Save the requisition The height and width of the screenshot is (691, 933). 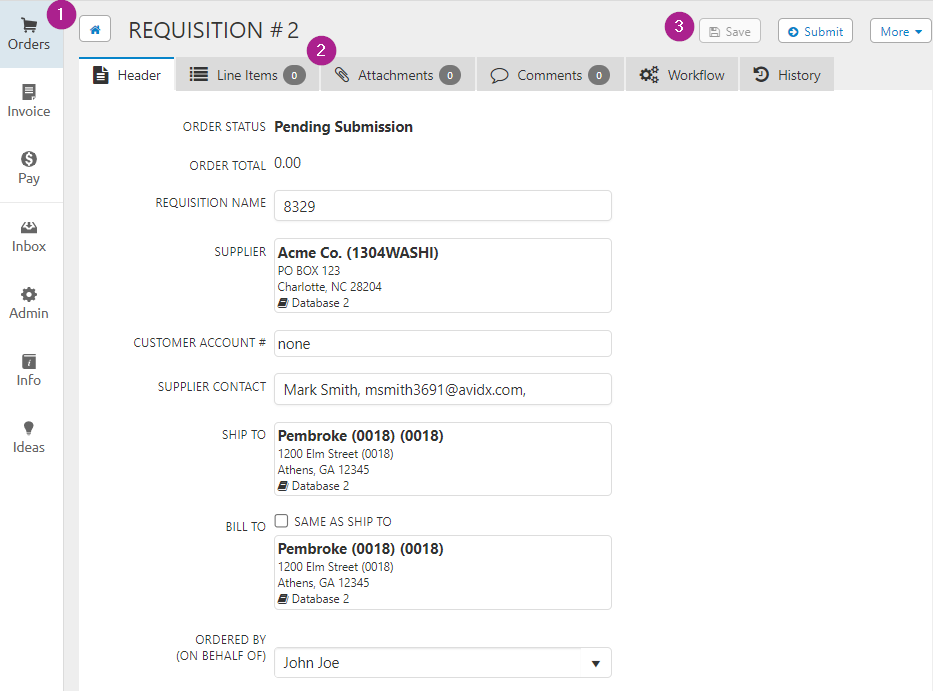click(729, 31)
